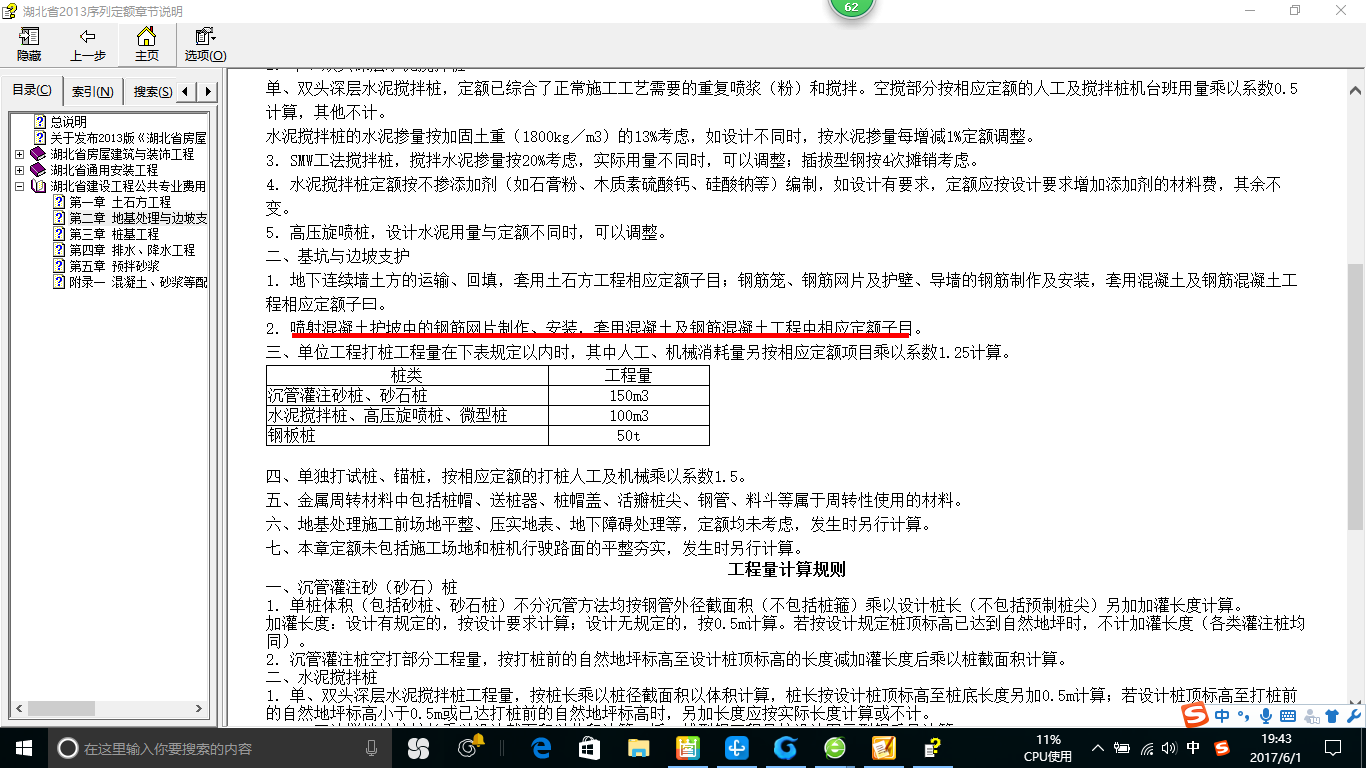The width and height of the screenshot is (1366, 768).
Task: Click the 钢板桩 table cell
Action: 407,435
